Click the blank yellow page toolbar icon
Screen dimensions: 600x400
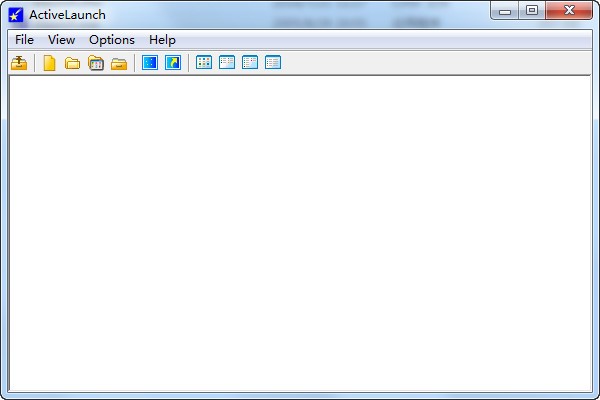tap(49, 63)
